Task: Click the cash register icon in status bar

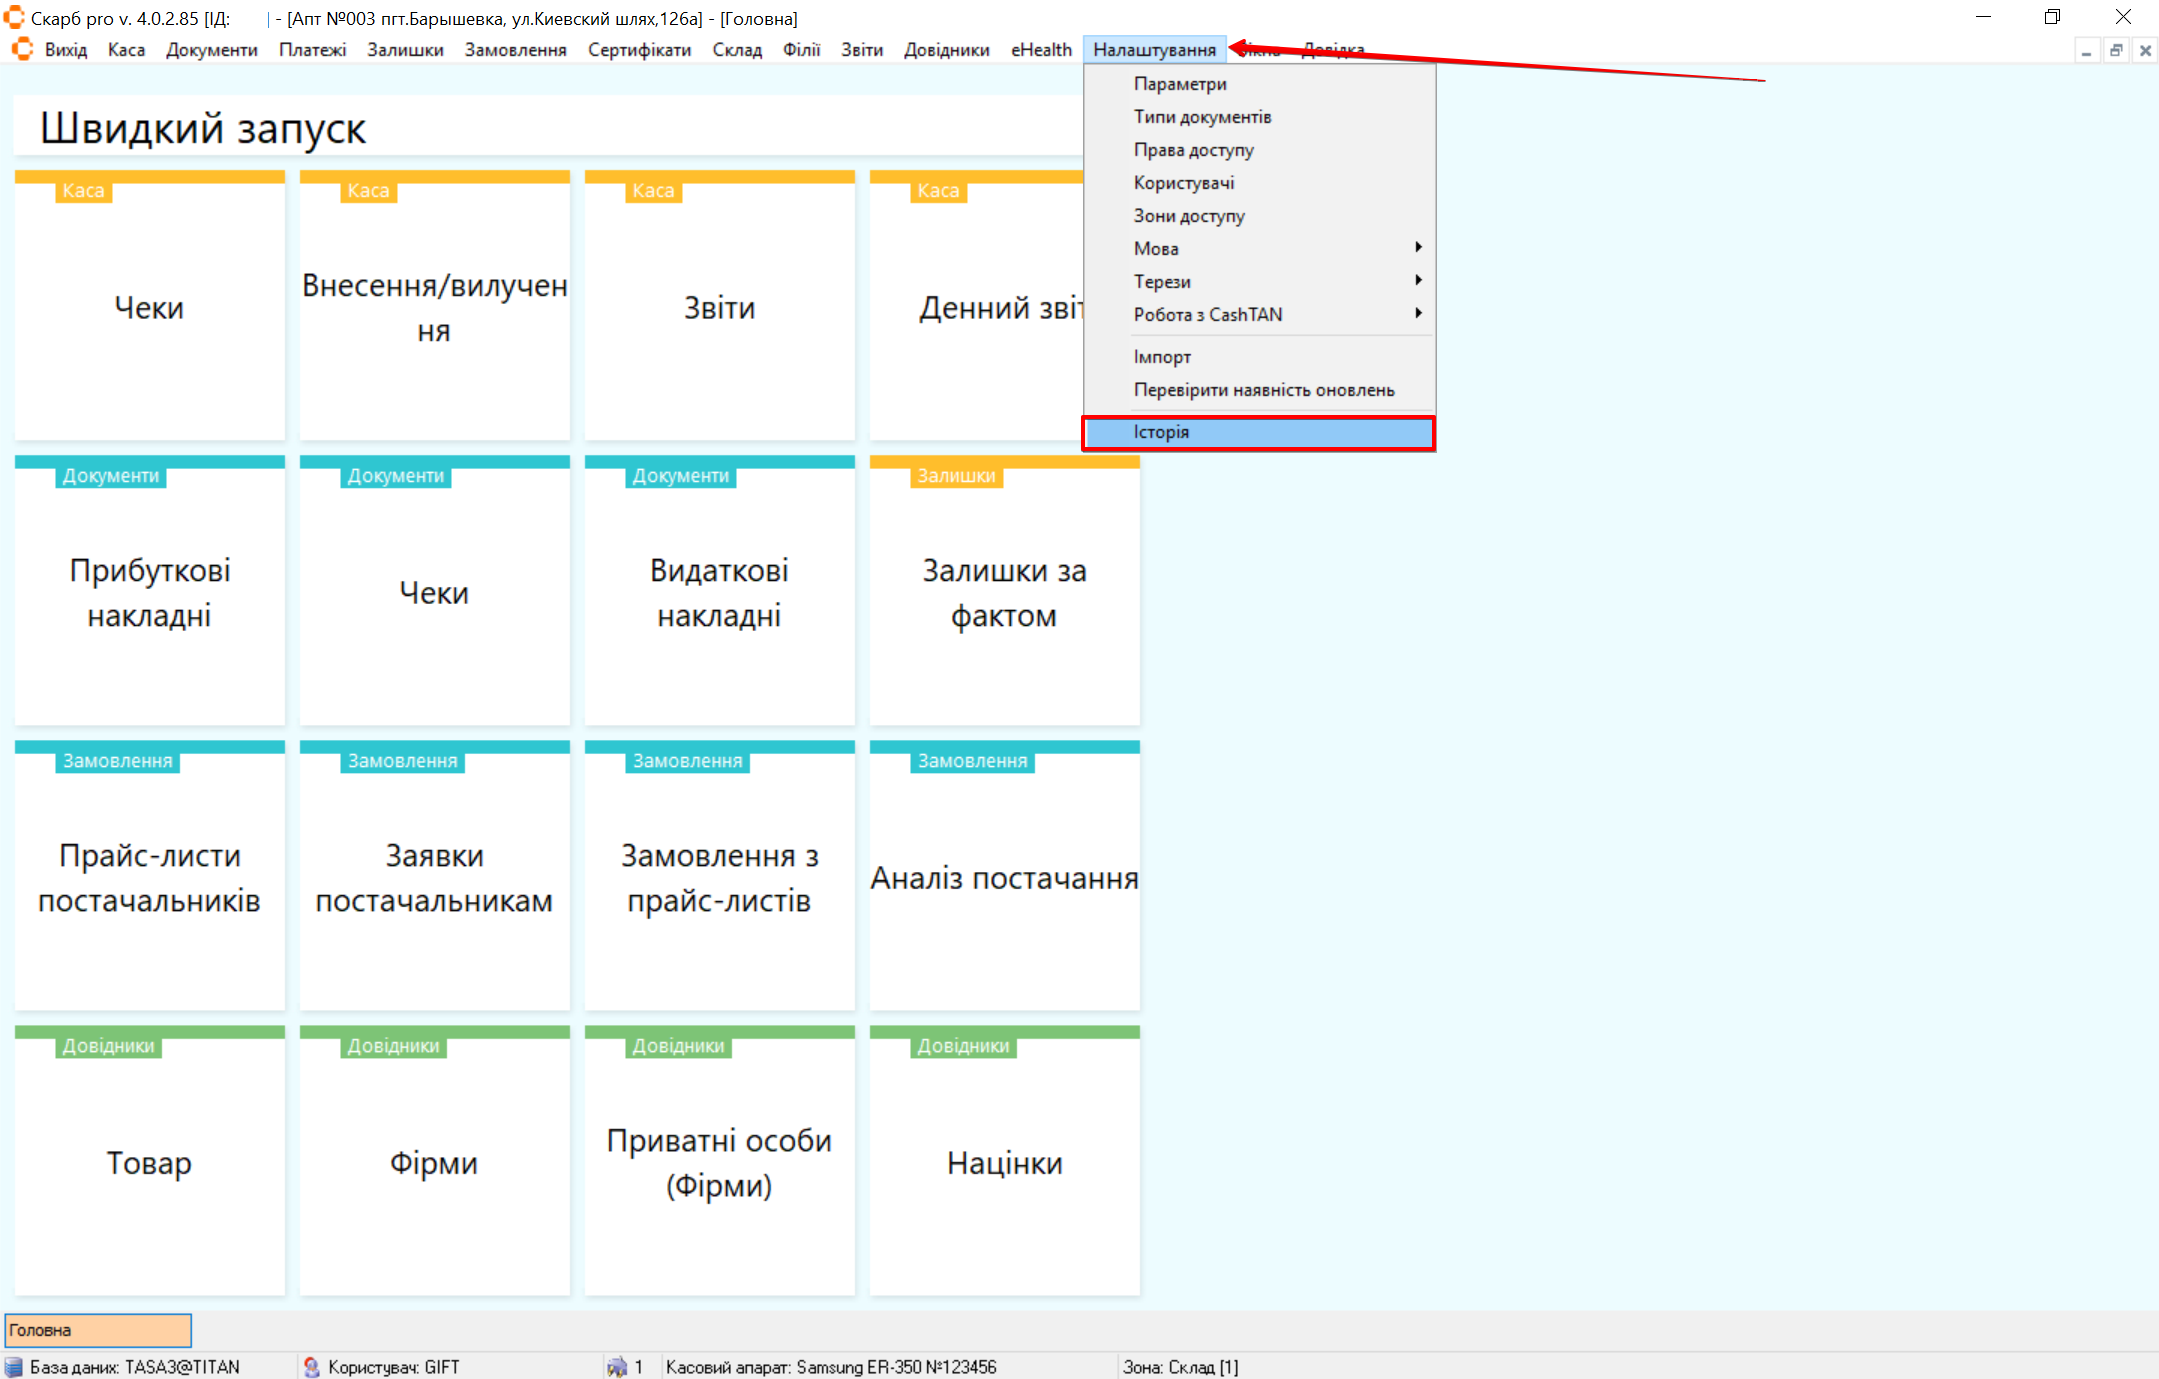Action: coord(617,1367)
